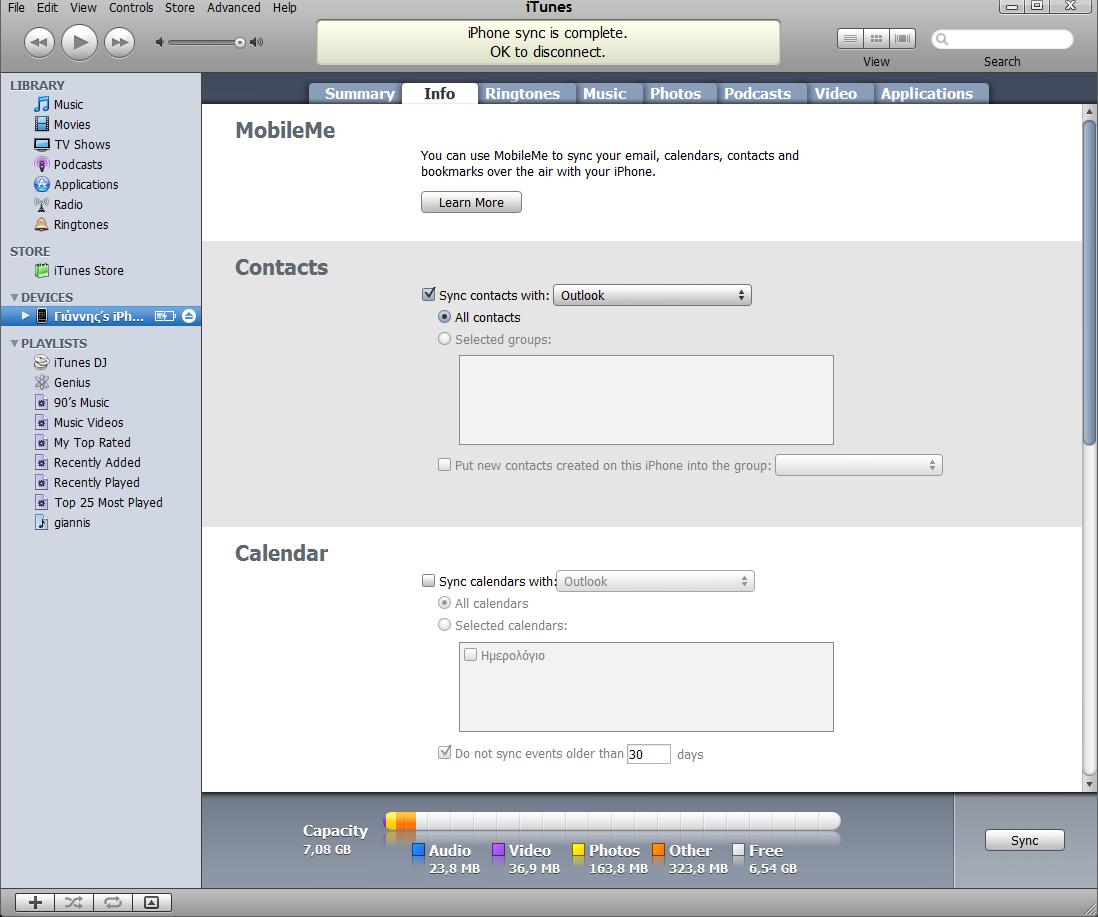Check the Ημερολόγιο calendar checkbox
Image resolution: width=1098 pixels, height=917 pixels.
point(471,655)
